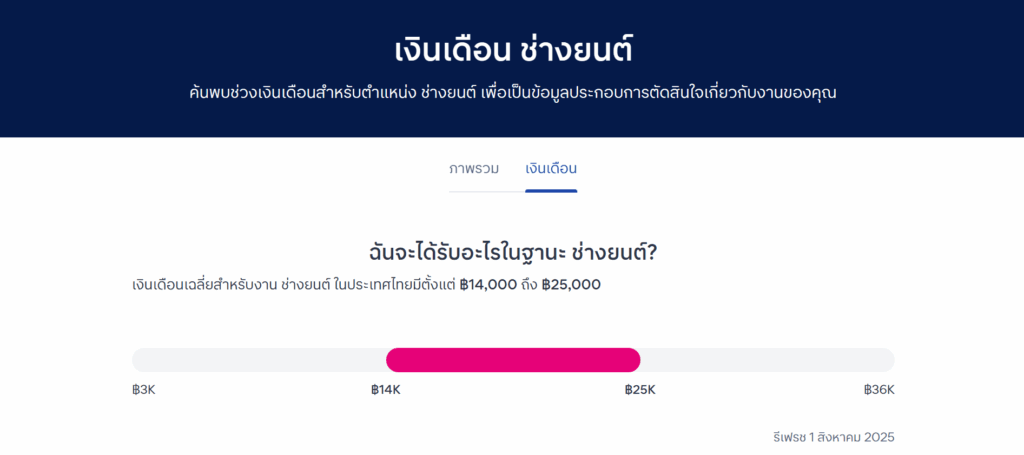Click the bold ฿25,000 amount in the sentence

(x=571, y=285)
